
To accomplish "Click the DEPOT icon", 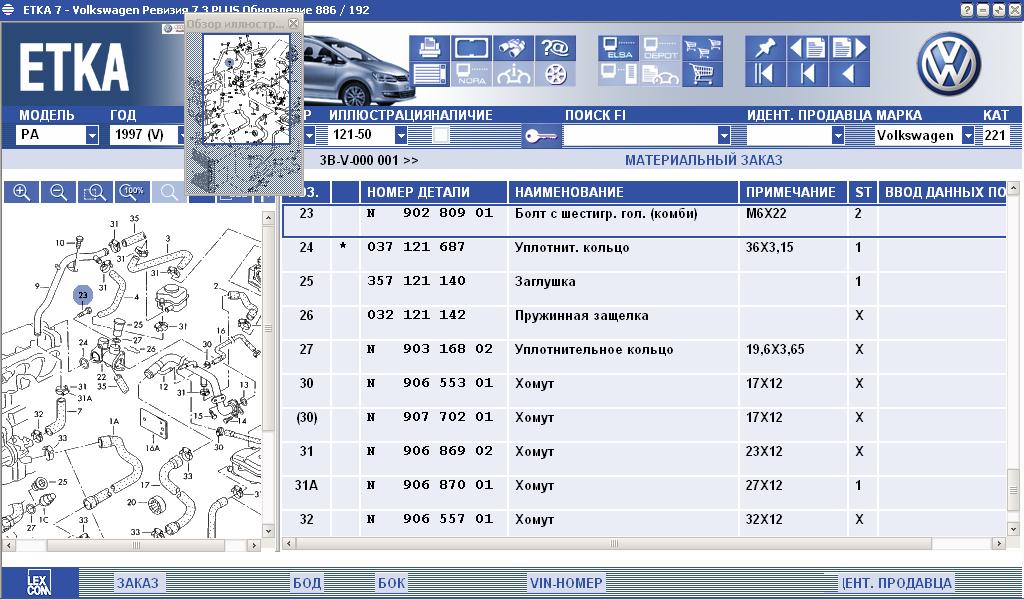I will (x=660, y=48).
